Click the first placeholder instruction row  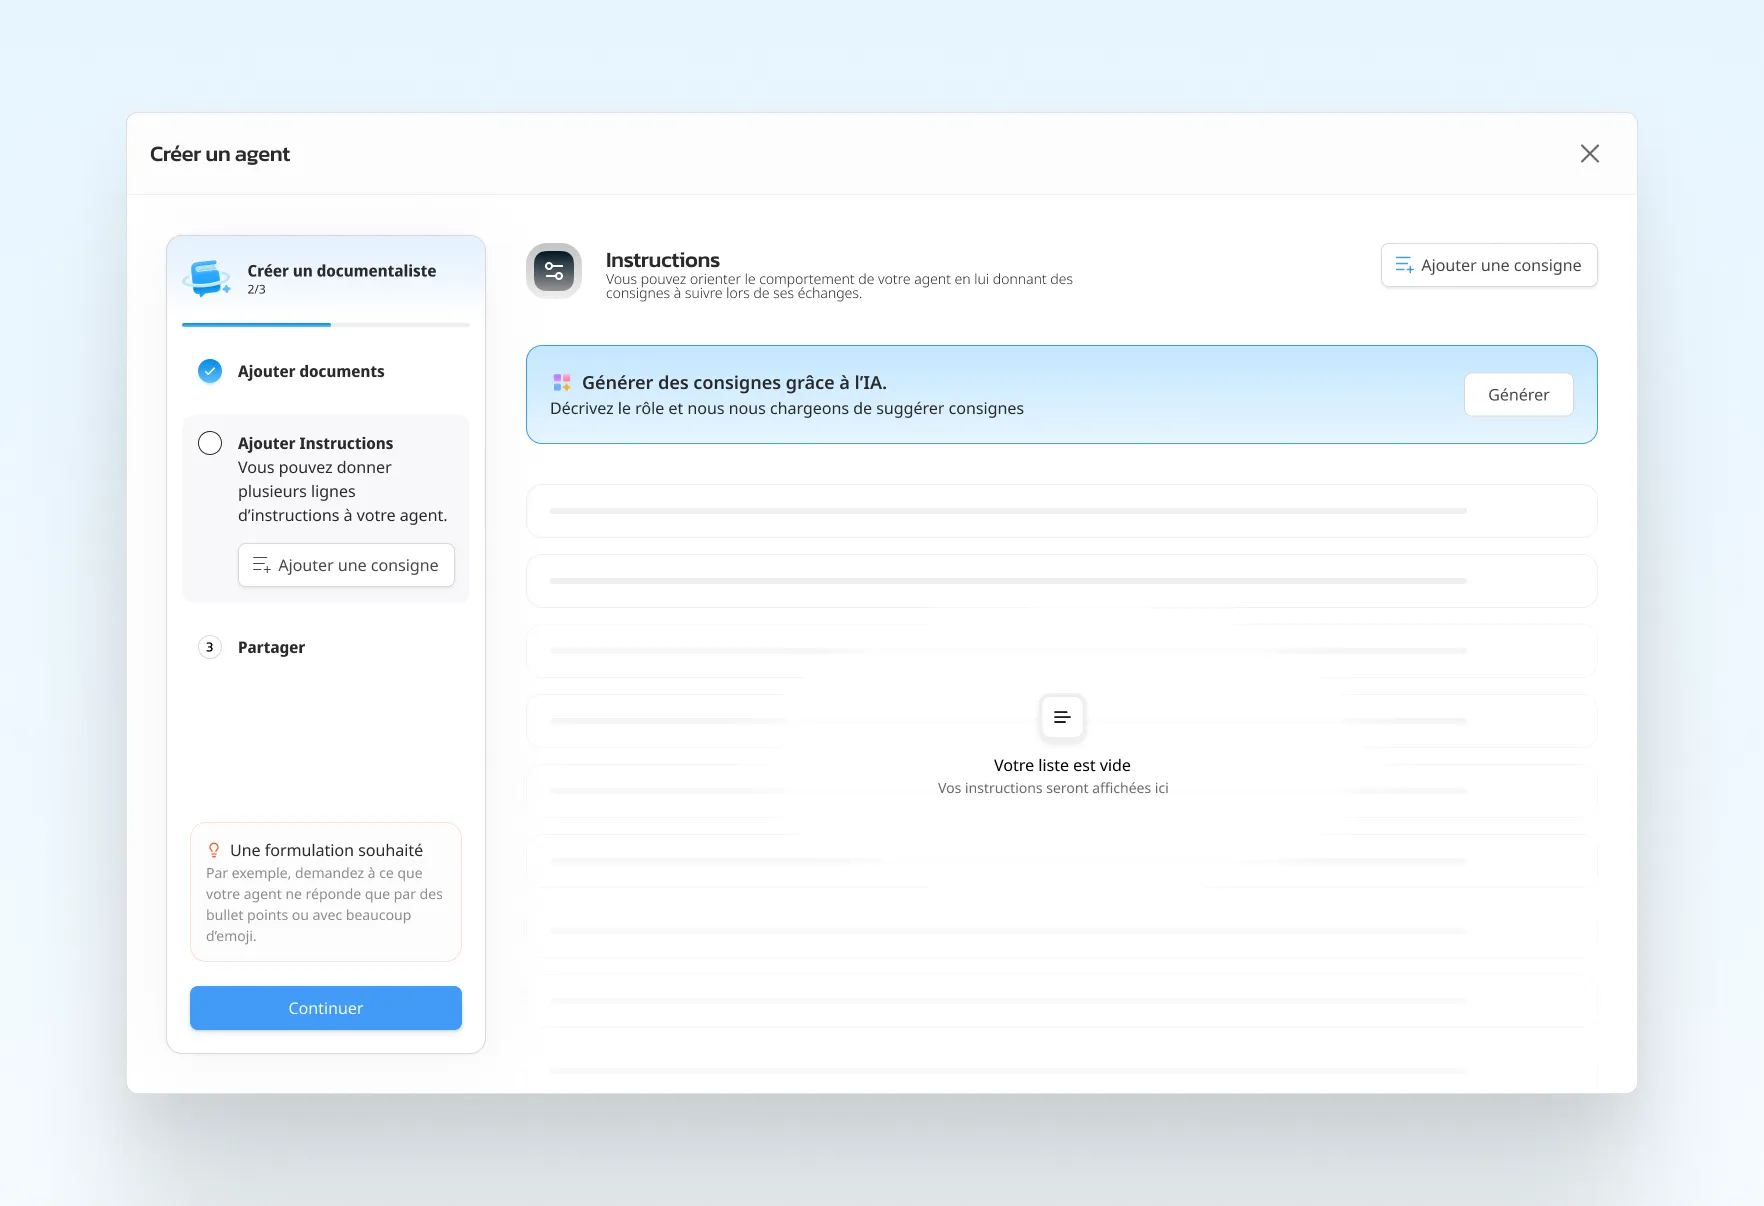click(x=1061, y=511)
